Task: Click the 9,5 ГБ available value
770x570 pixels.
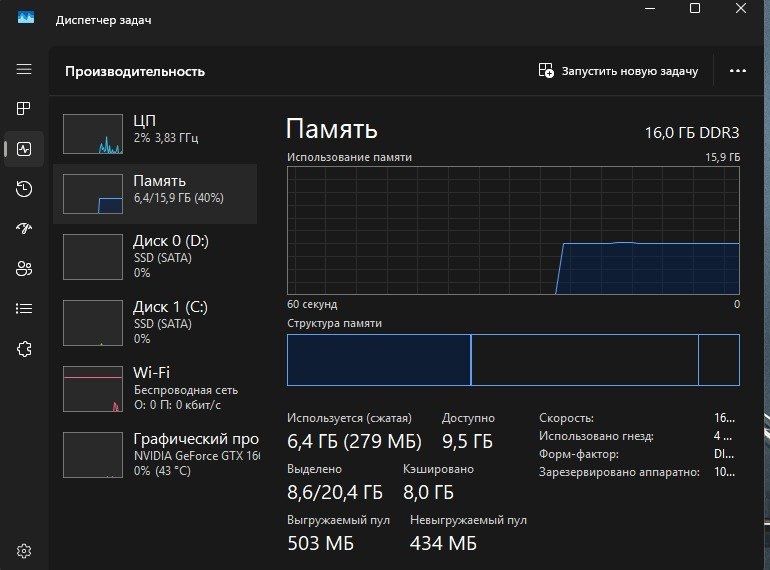Action: pyautogui.click(x=468, y=441)
